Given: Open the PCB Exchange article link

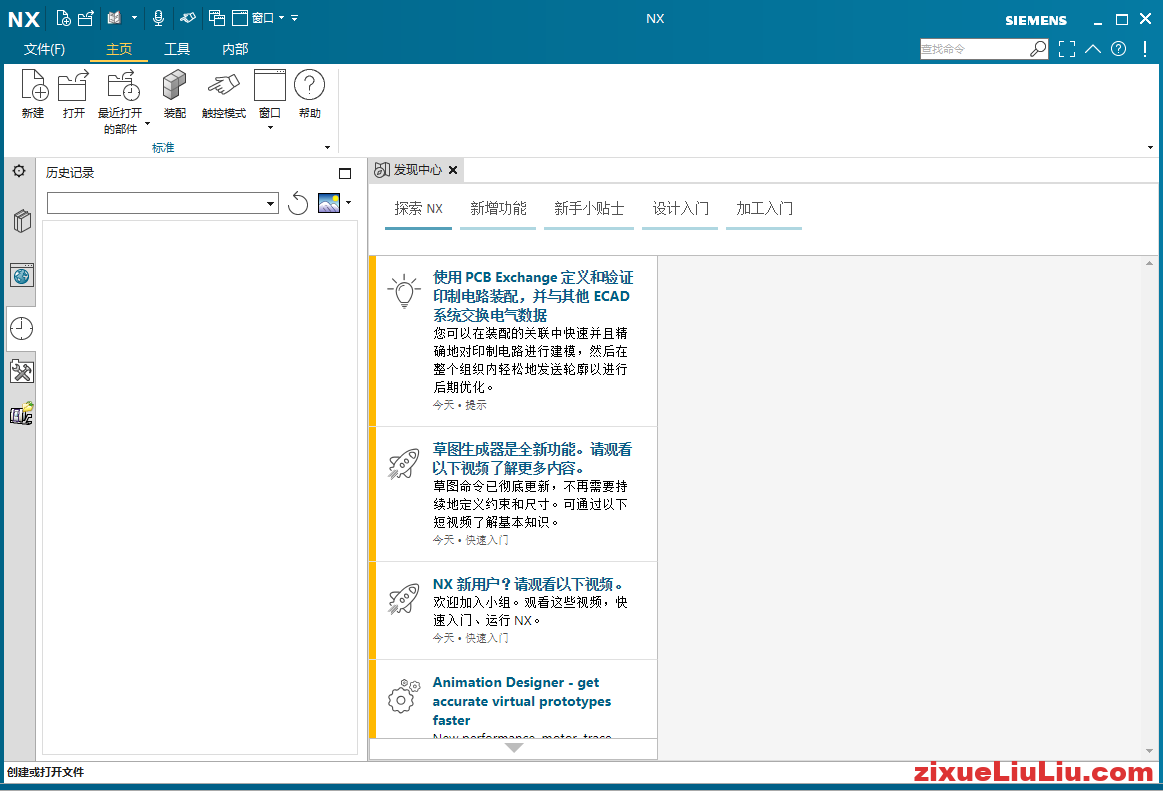Looking at the screenshot, I should tap(533, 296).
